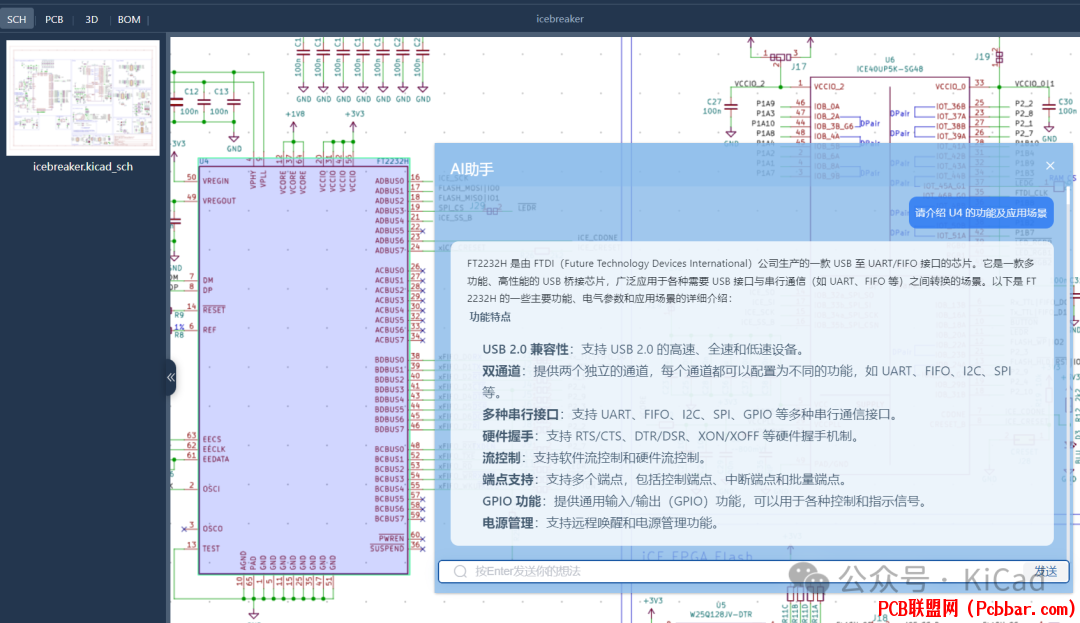Screen dimensions: 1080x623
Task: Click the IOT_36B pin label on U6
Action: 951,107
